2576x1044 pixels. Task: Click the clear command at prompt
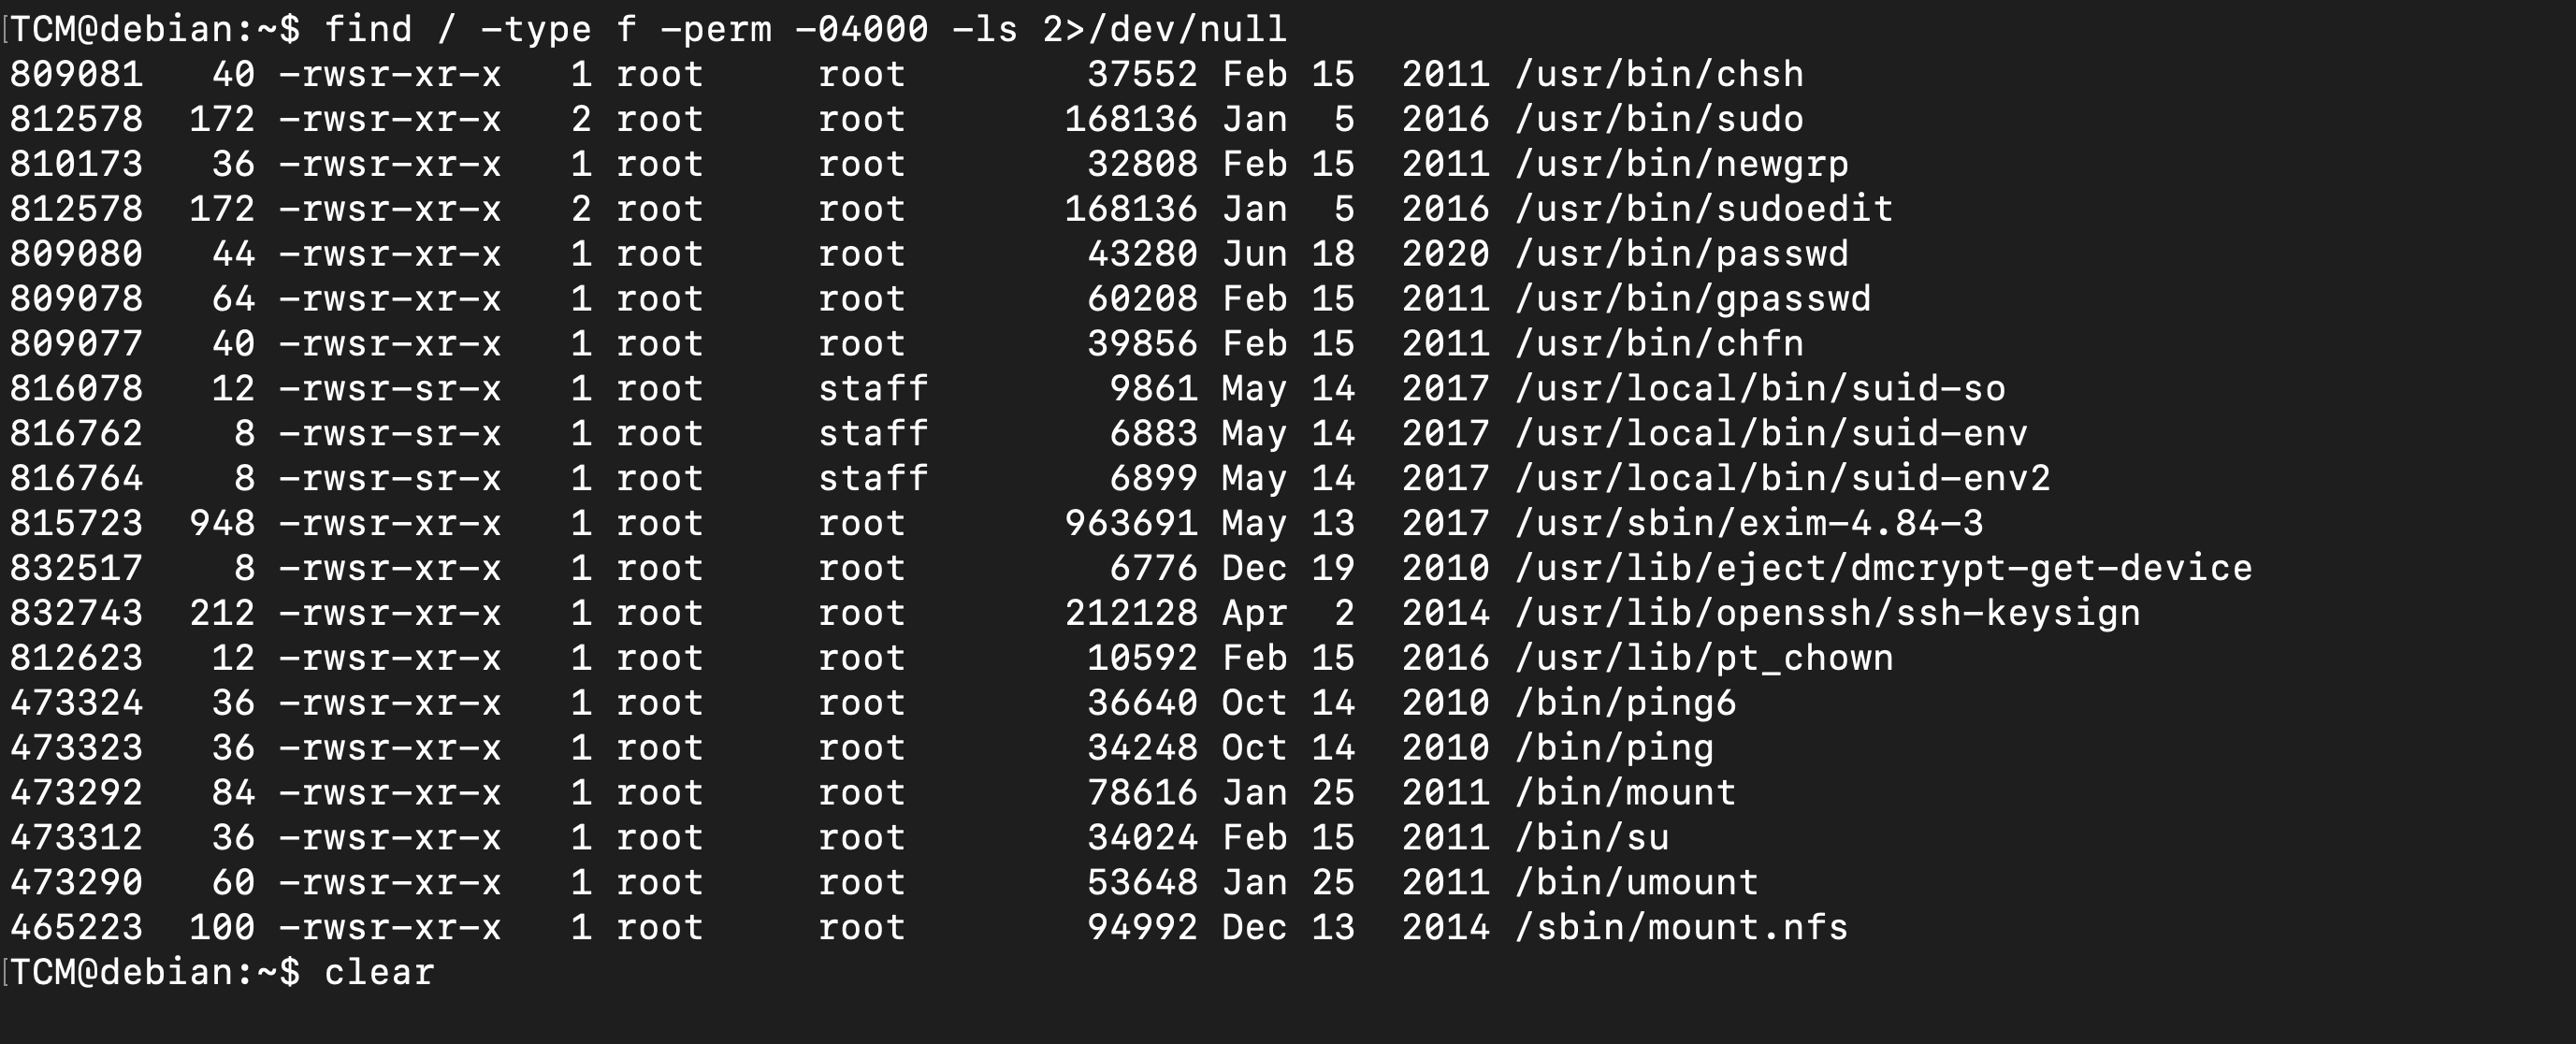click(379, 972)
